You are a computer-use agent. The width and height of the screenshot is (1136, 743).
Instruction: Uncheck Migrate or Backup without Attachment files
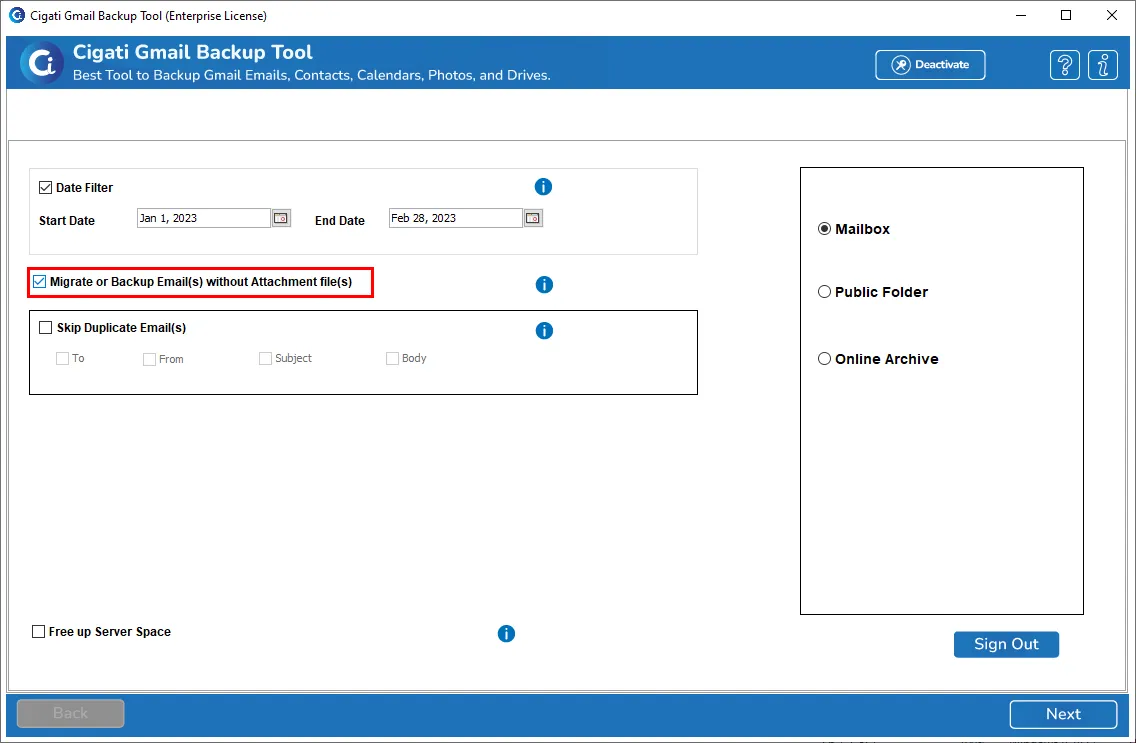coord(39,282)
